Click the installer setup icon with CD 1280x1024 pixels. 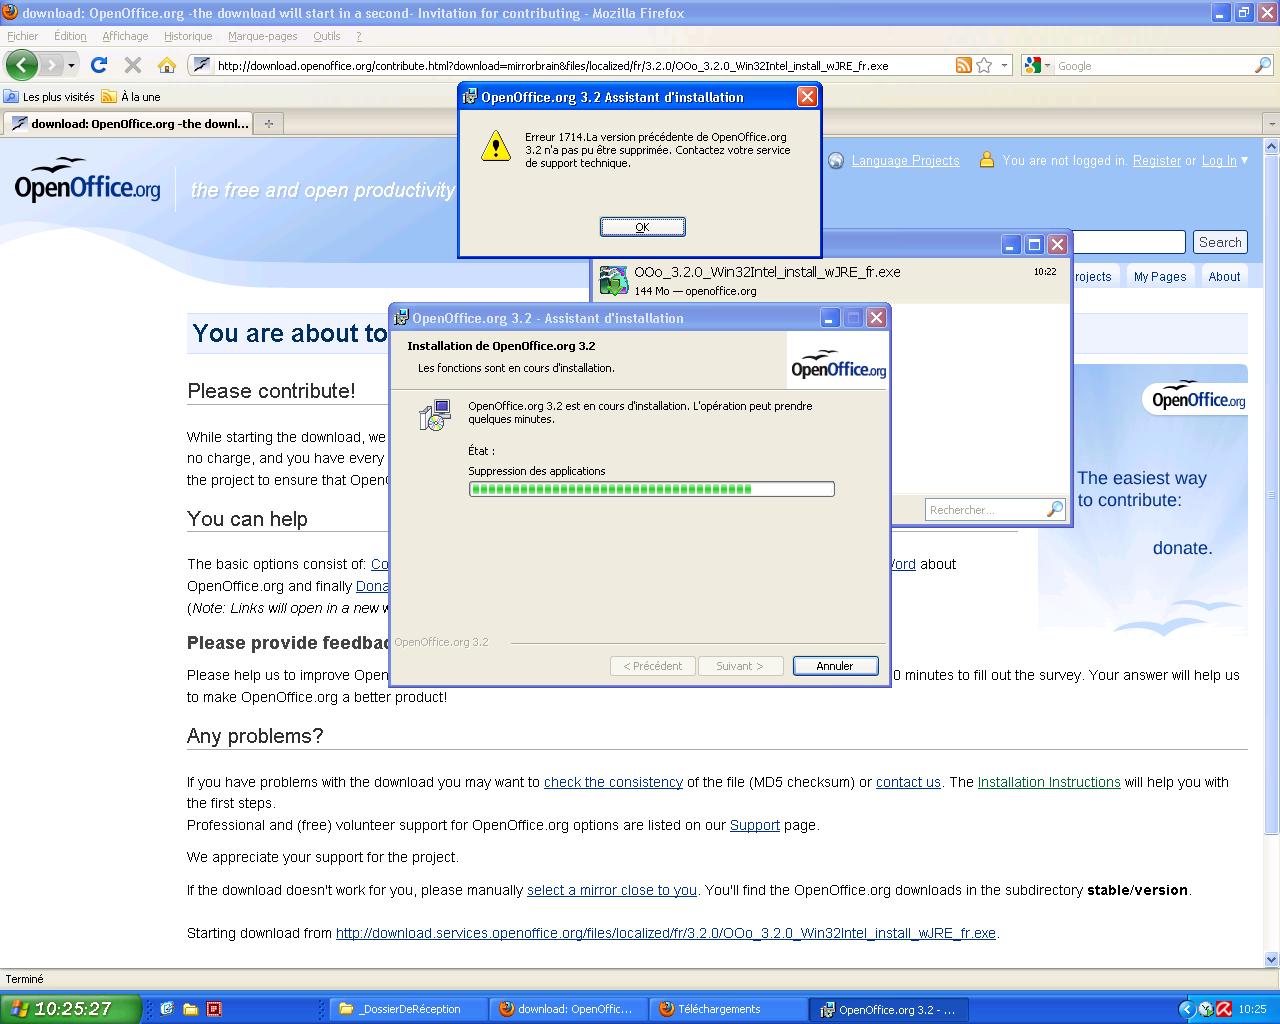(435, 415)
